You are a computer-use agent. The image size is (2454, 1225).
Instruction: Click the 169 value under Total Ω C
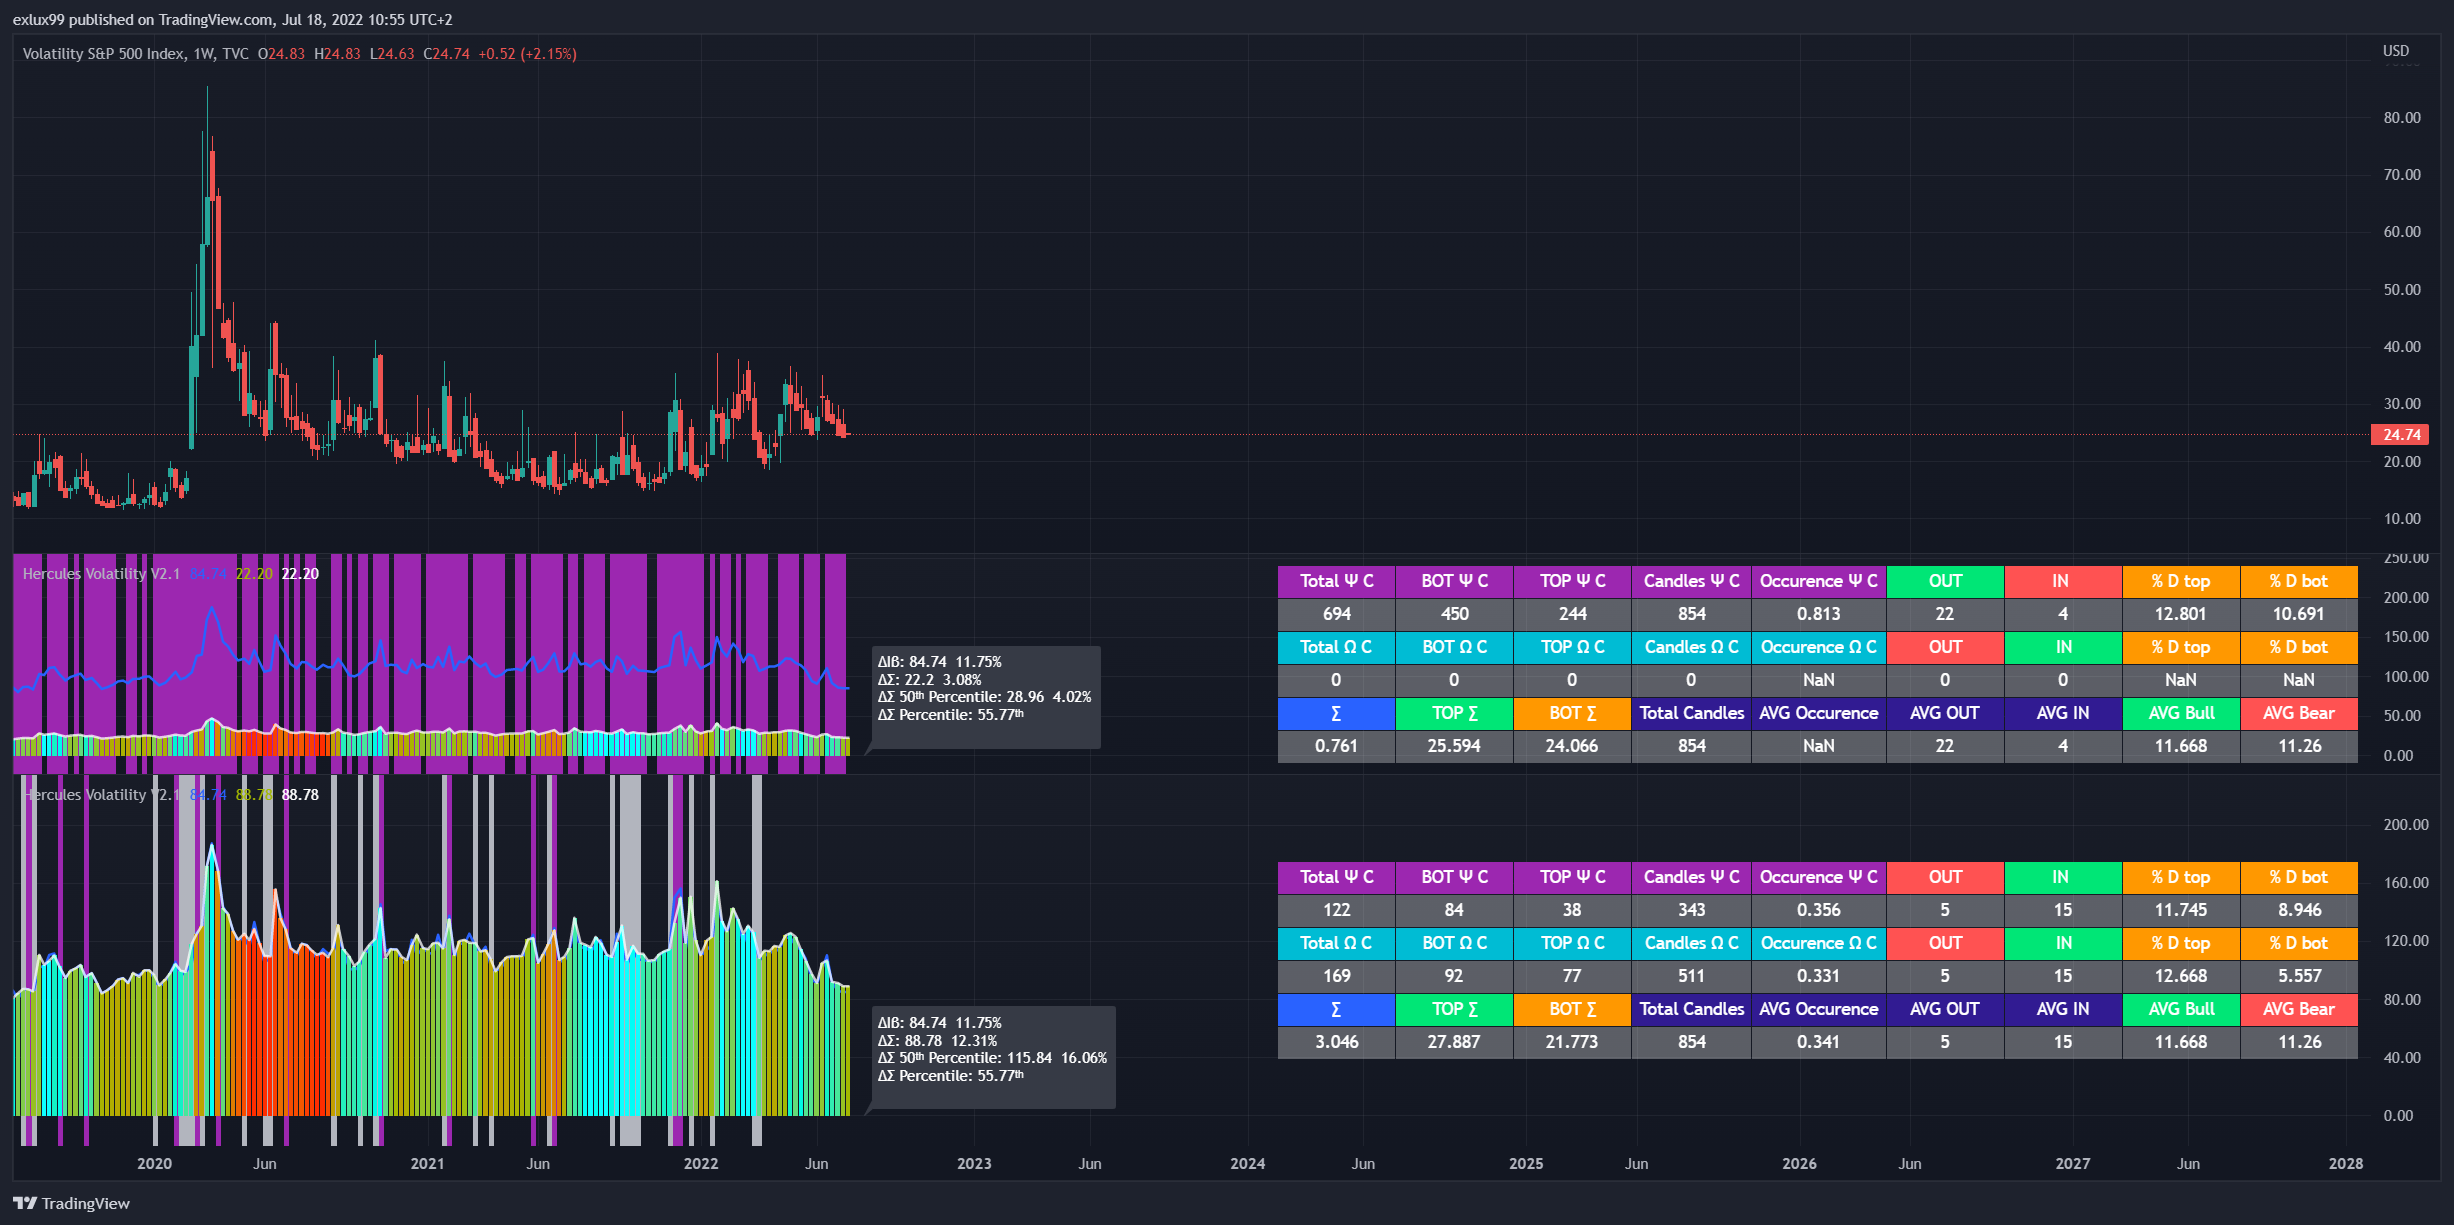[1336, 976]
